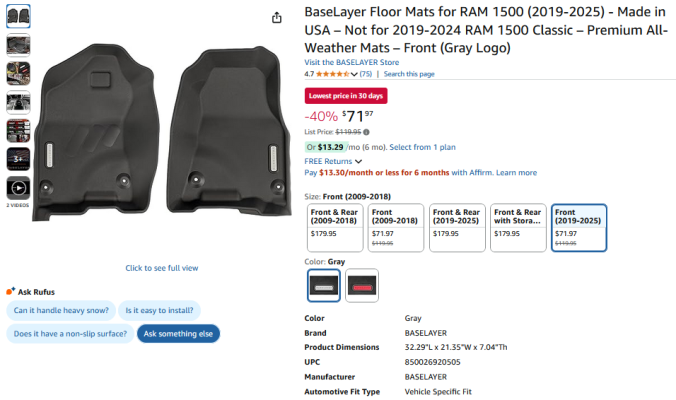Choose the Front (2009-2018) size option
Viewport: 676px width, 400px height.
[396, 228]
